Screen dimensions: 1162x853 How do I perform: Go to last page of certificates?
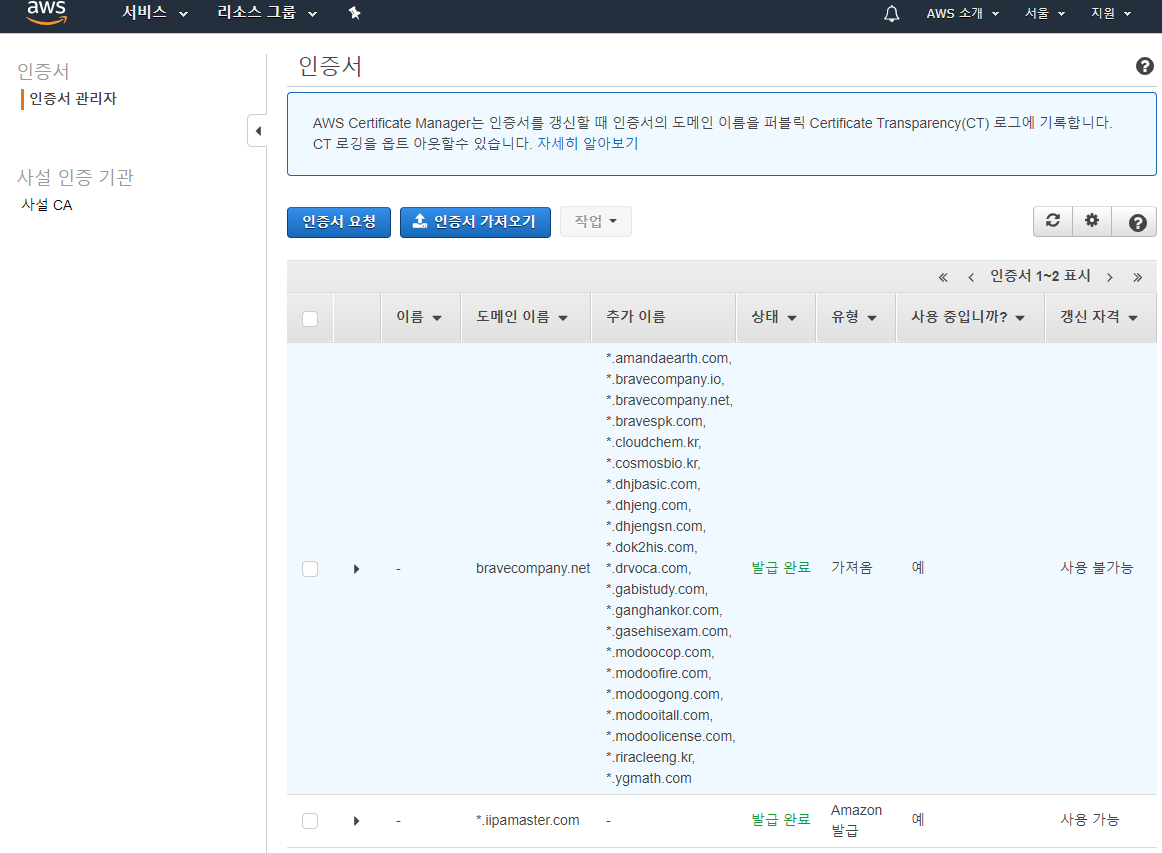[1138, 277]
